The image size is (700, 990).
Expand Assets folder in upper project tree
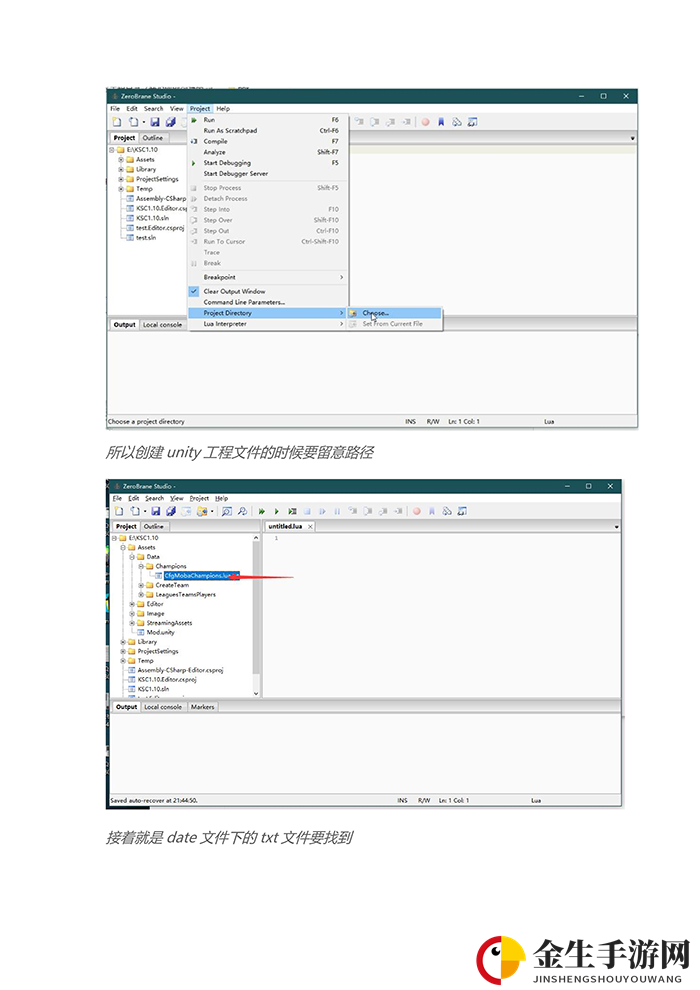121,160
